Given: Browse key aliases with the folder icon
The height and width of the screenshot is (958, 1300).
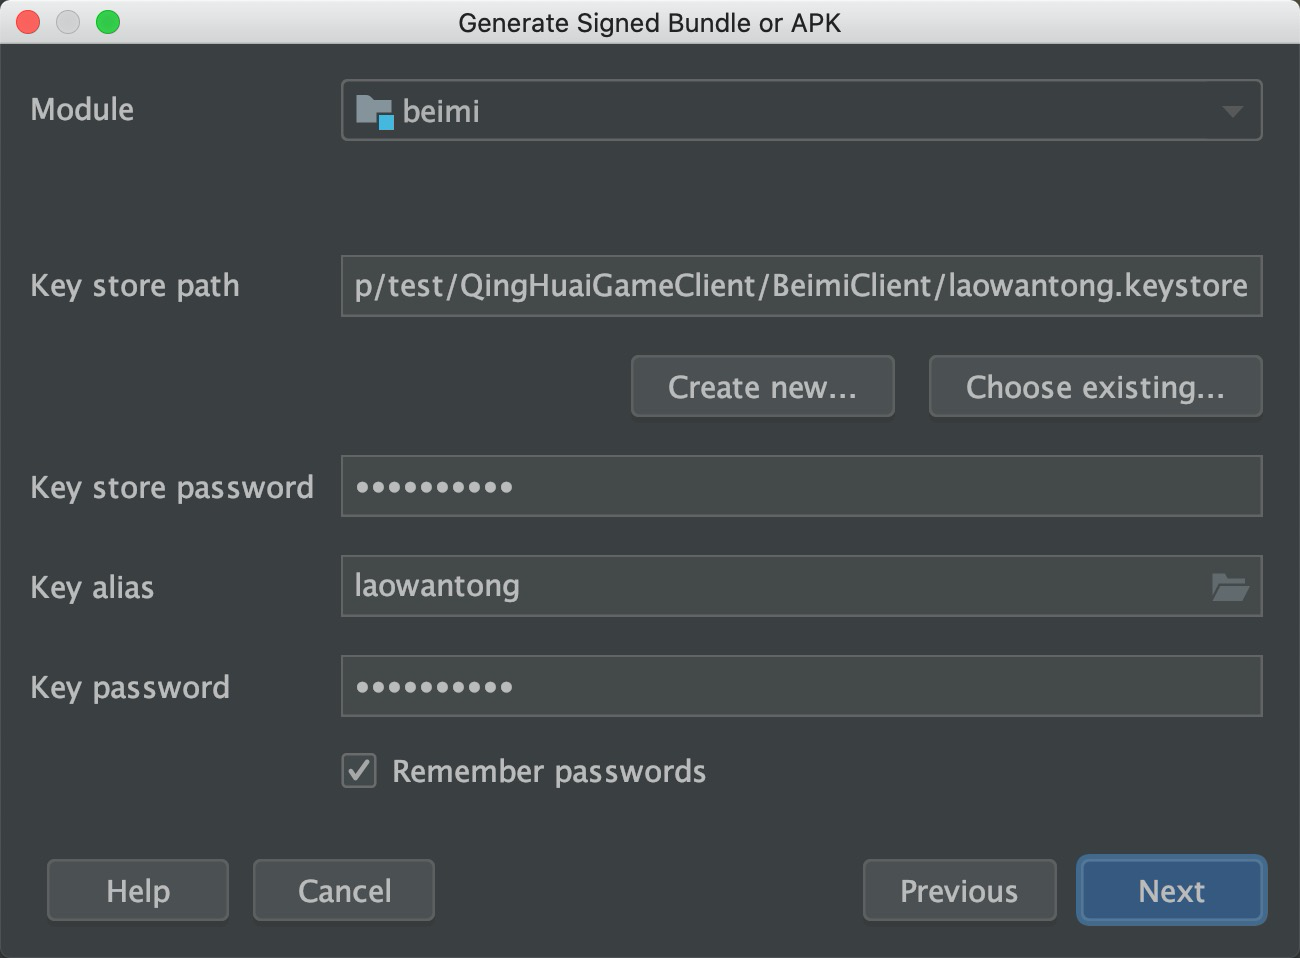Looking at the screenshot, I should pyautogui.click(x=1229, y=587).
